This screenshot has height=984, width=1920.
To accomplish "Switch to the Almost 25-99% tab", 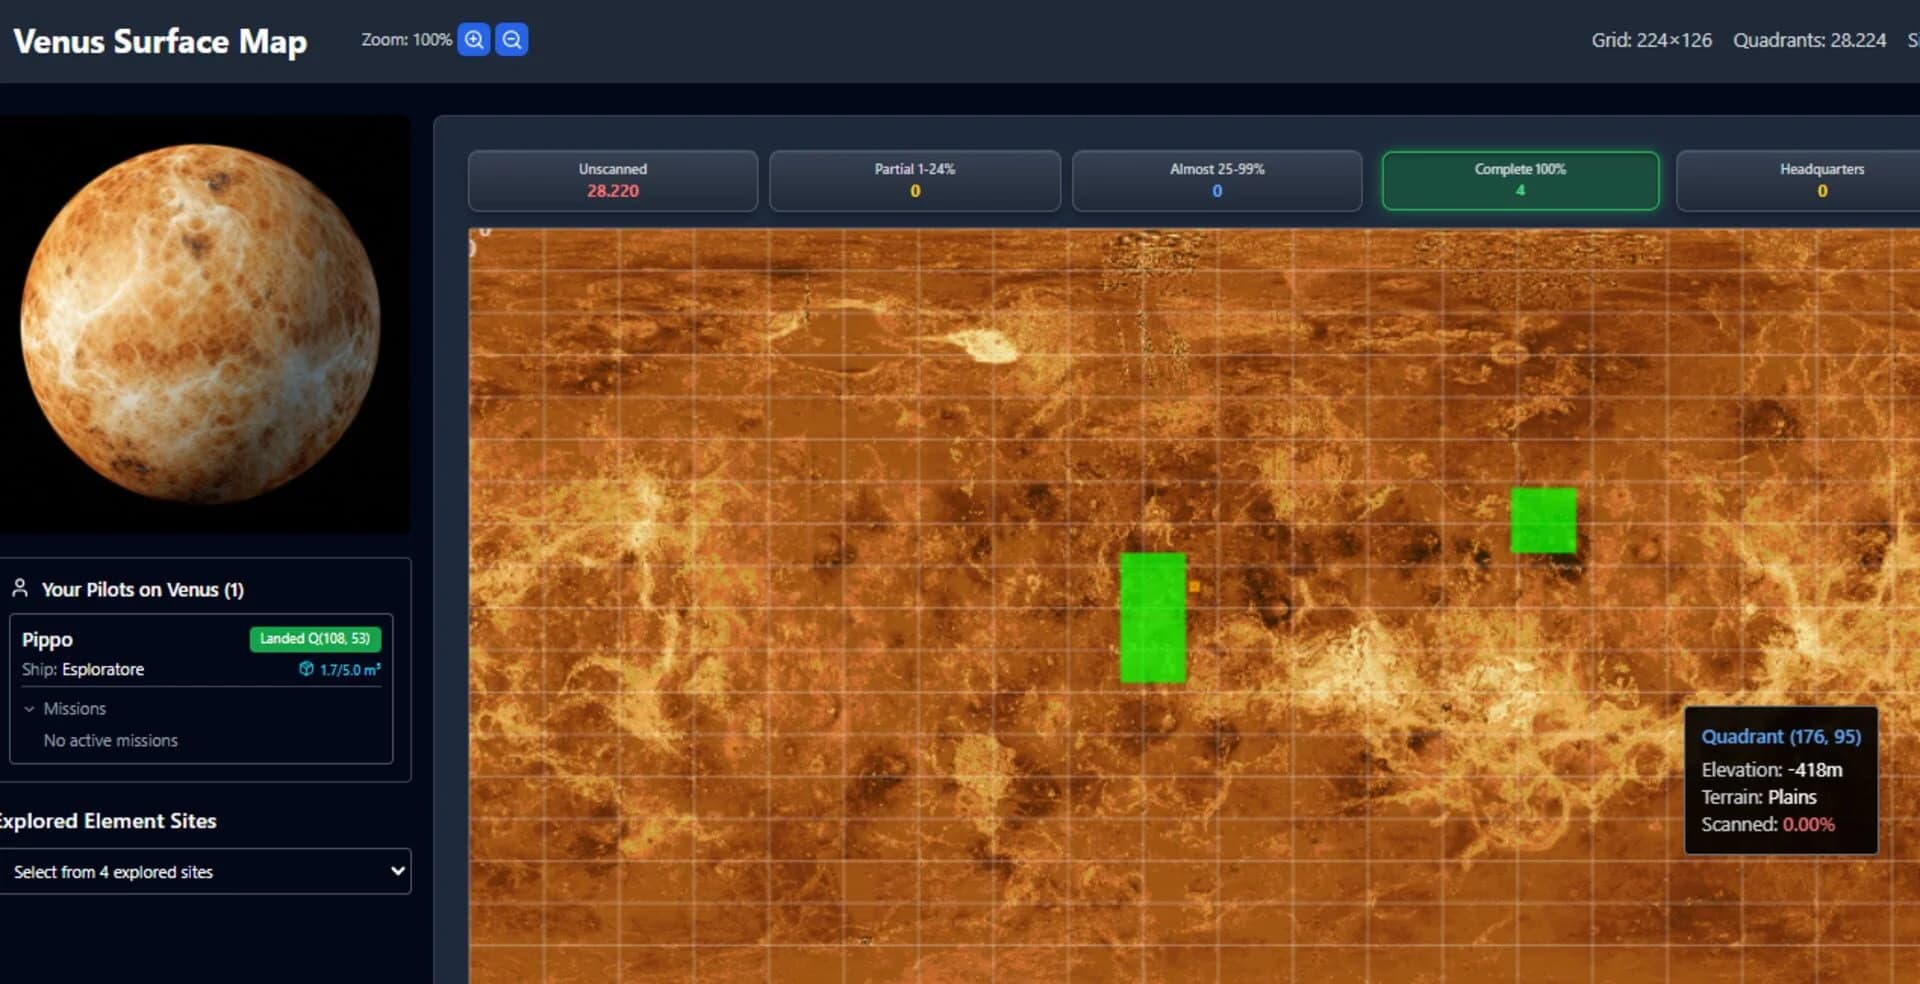I will (1217, 181).
